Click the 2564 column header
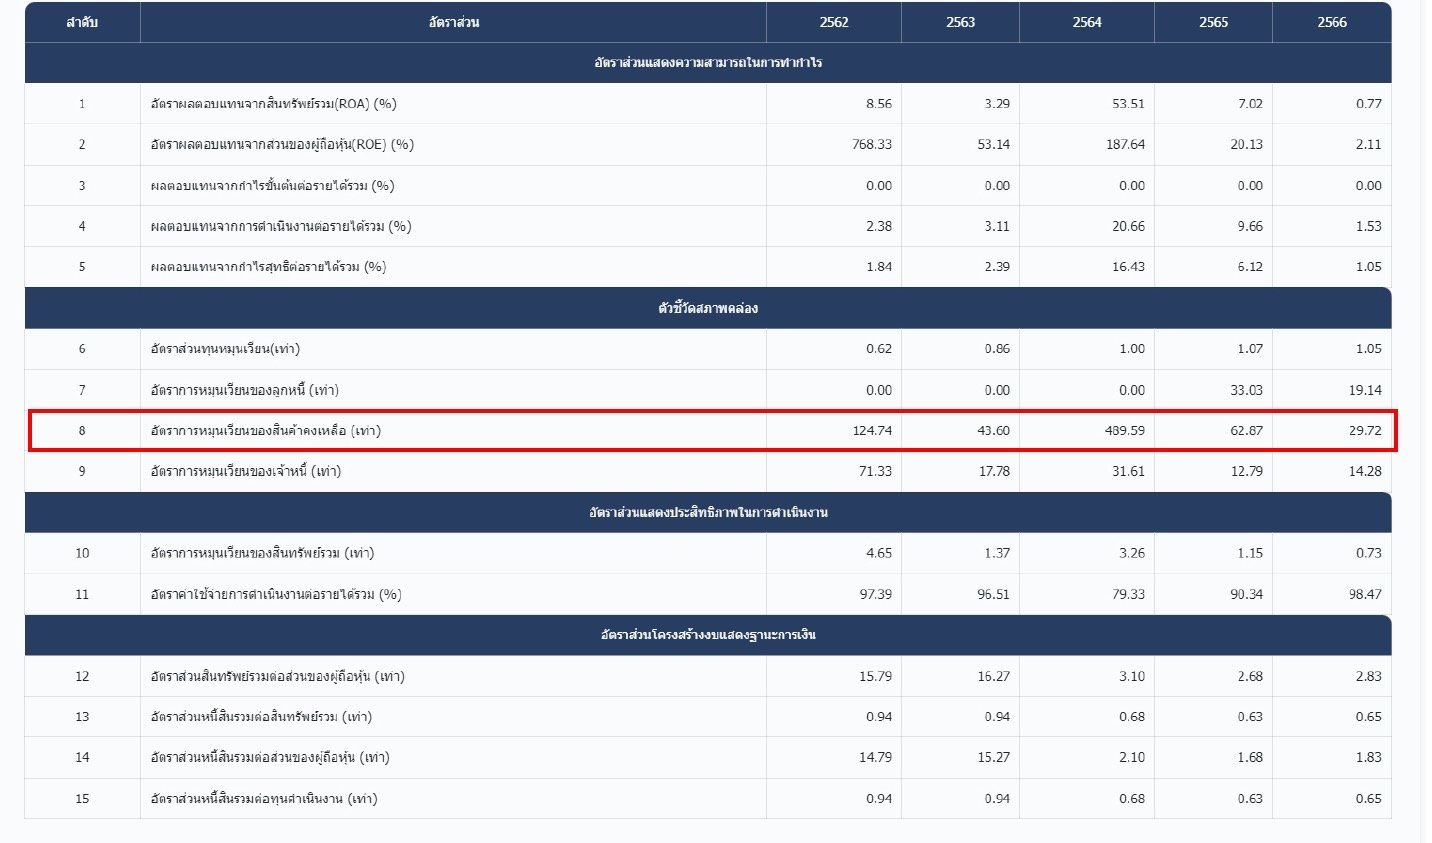This screenshot has height=843, width=1432. pos(1086,22)
